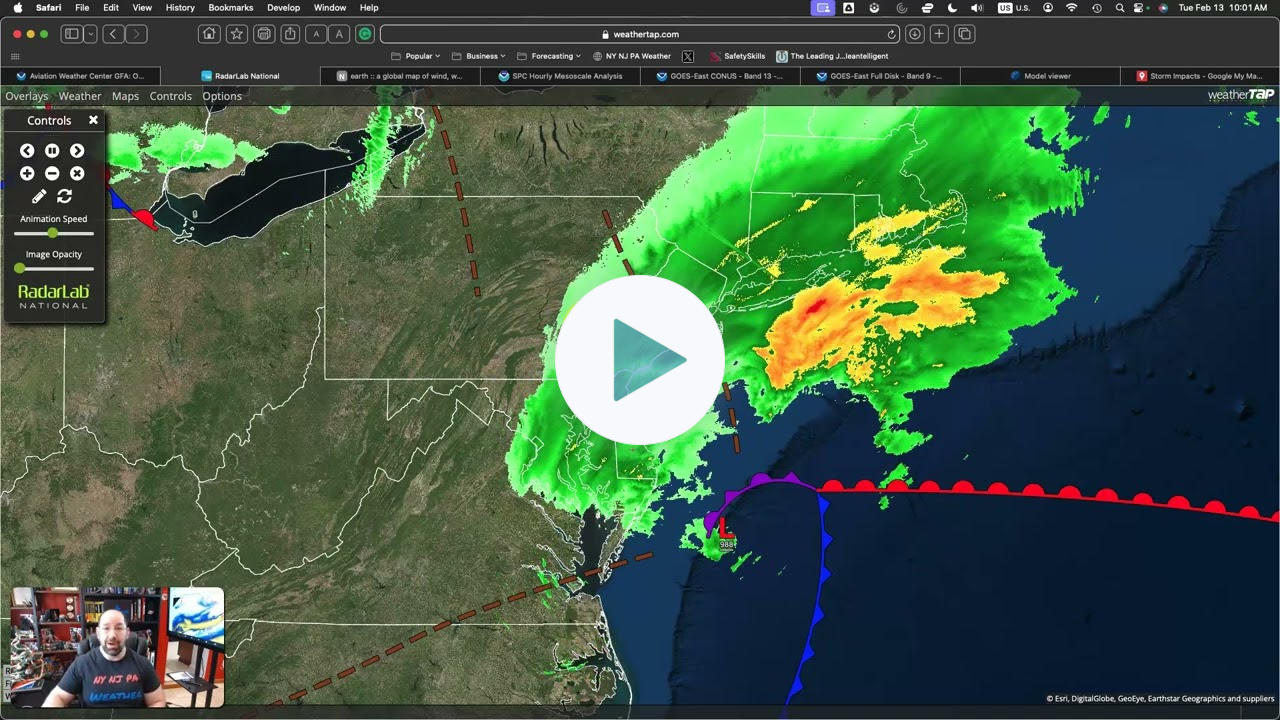The height and width of the screenshot is (720, 1280).
Task: Open the Overlays menu
Action: pos(27,96)
